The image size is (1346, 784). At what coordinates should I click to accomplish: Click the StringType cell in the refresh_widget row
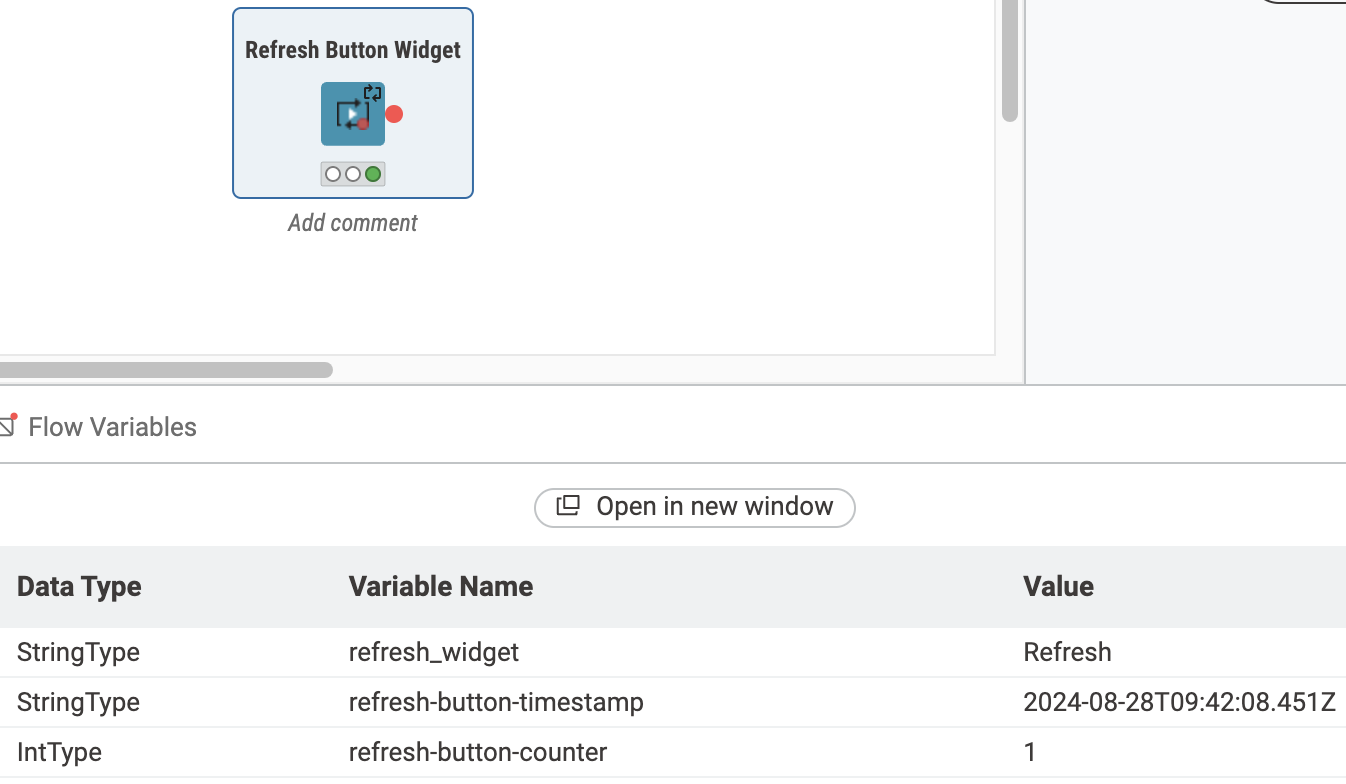(78, 652)
